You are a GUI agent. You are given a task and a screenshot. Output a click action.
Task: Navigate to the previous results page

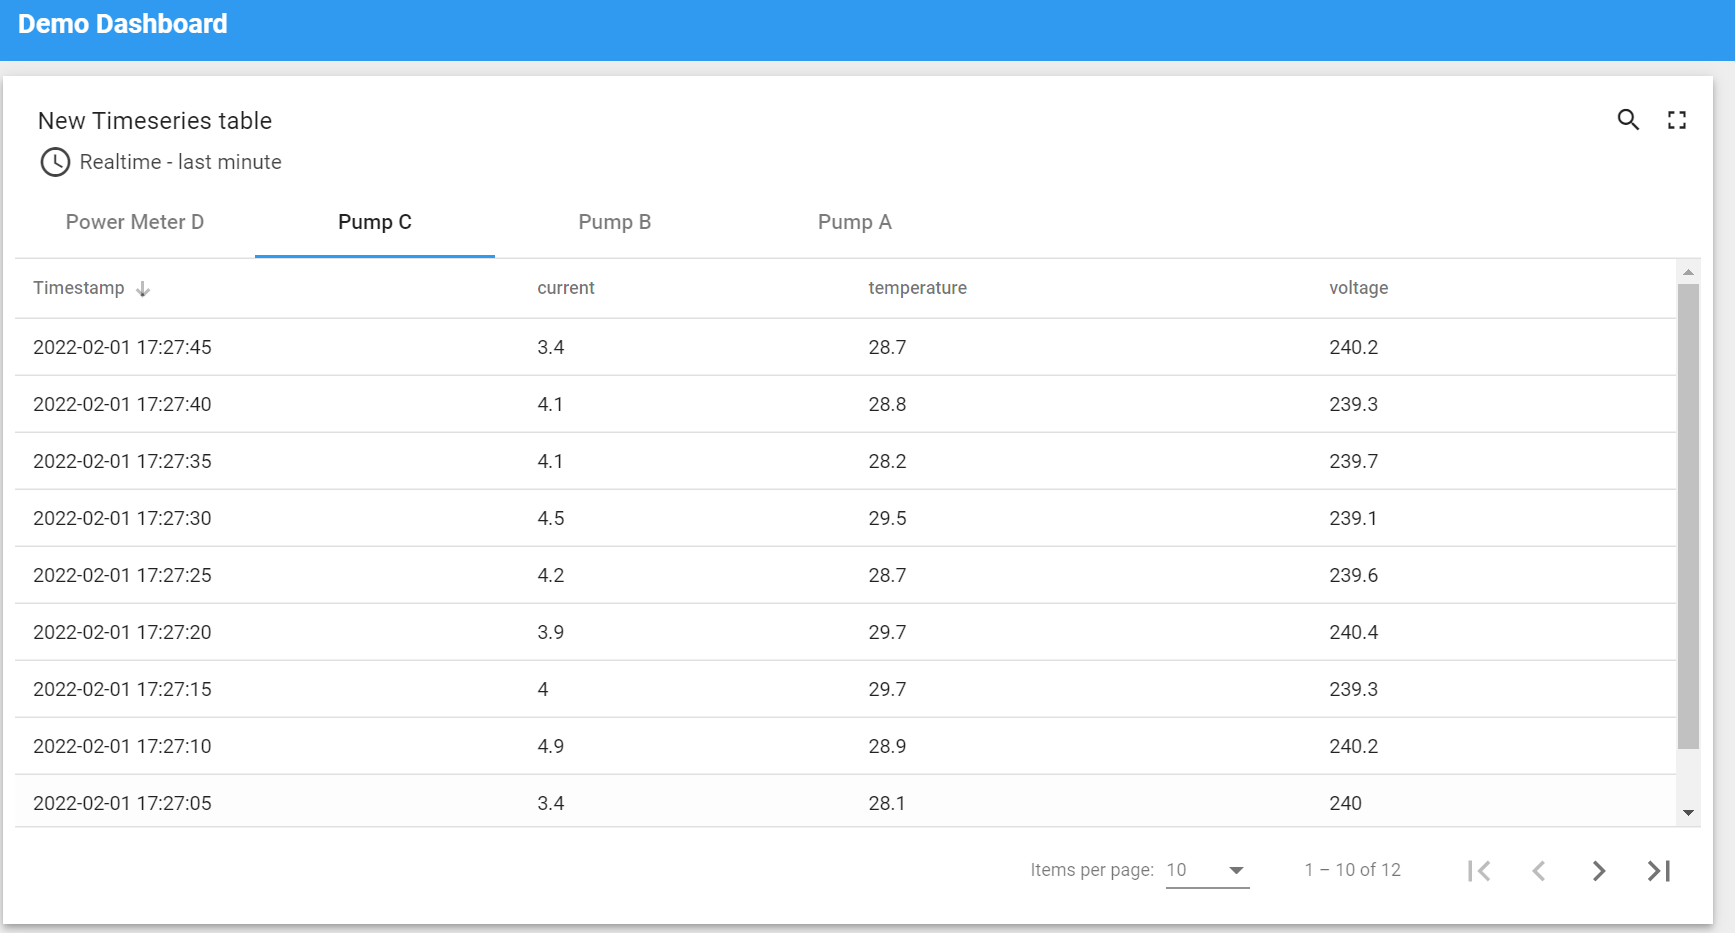click(1539, 870)
